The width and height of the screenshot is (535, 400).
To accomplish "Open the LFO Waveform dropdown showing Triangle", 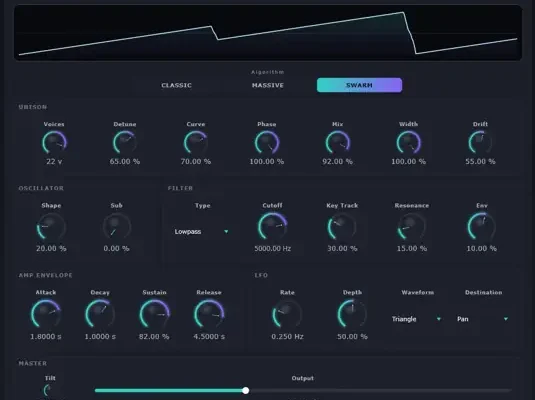I will pos(417,319).
